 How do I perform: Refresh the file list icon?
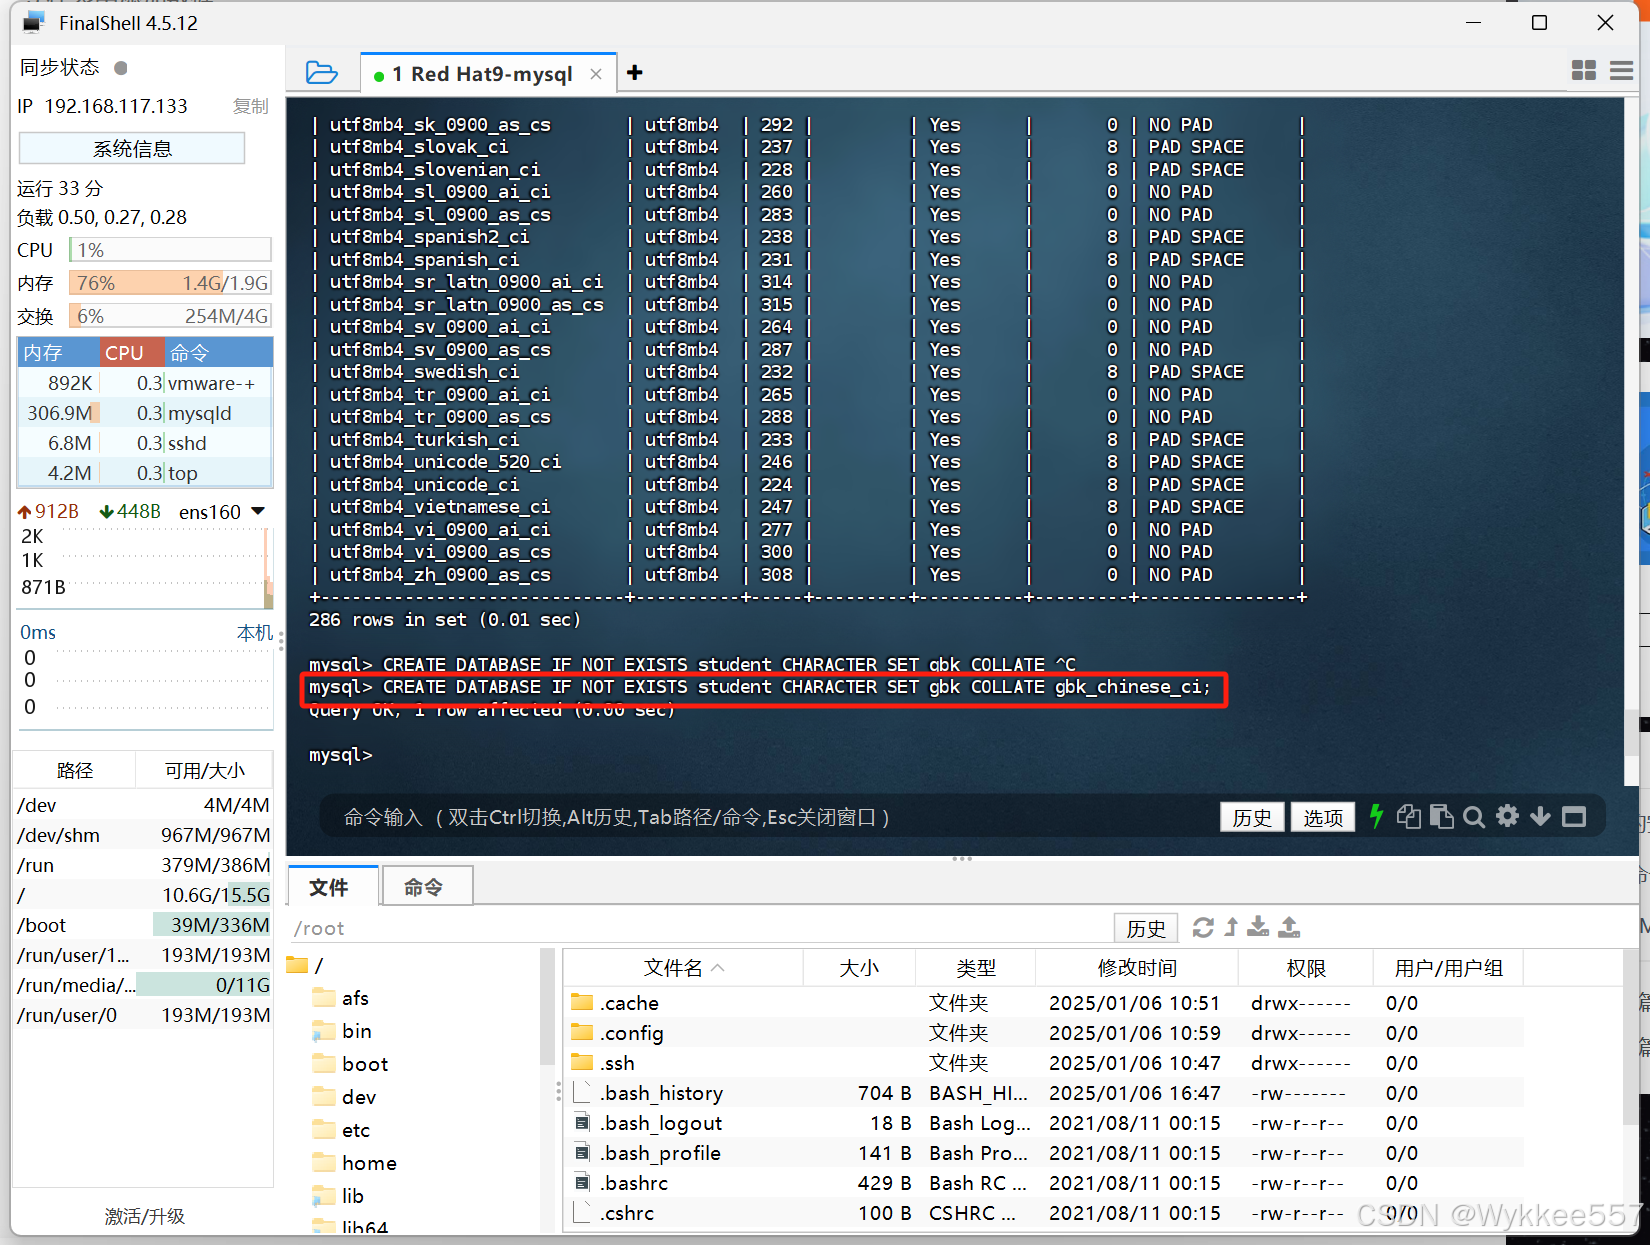pos(1203,927)
